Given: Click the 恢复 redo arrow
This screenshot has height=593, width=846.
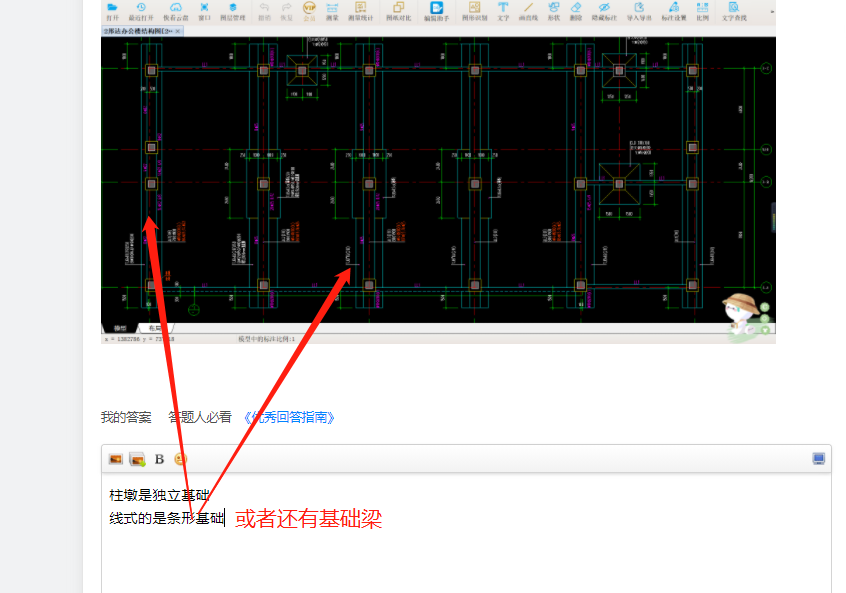Looking at the screenshot, I should point(286,11).
